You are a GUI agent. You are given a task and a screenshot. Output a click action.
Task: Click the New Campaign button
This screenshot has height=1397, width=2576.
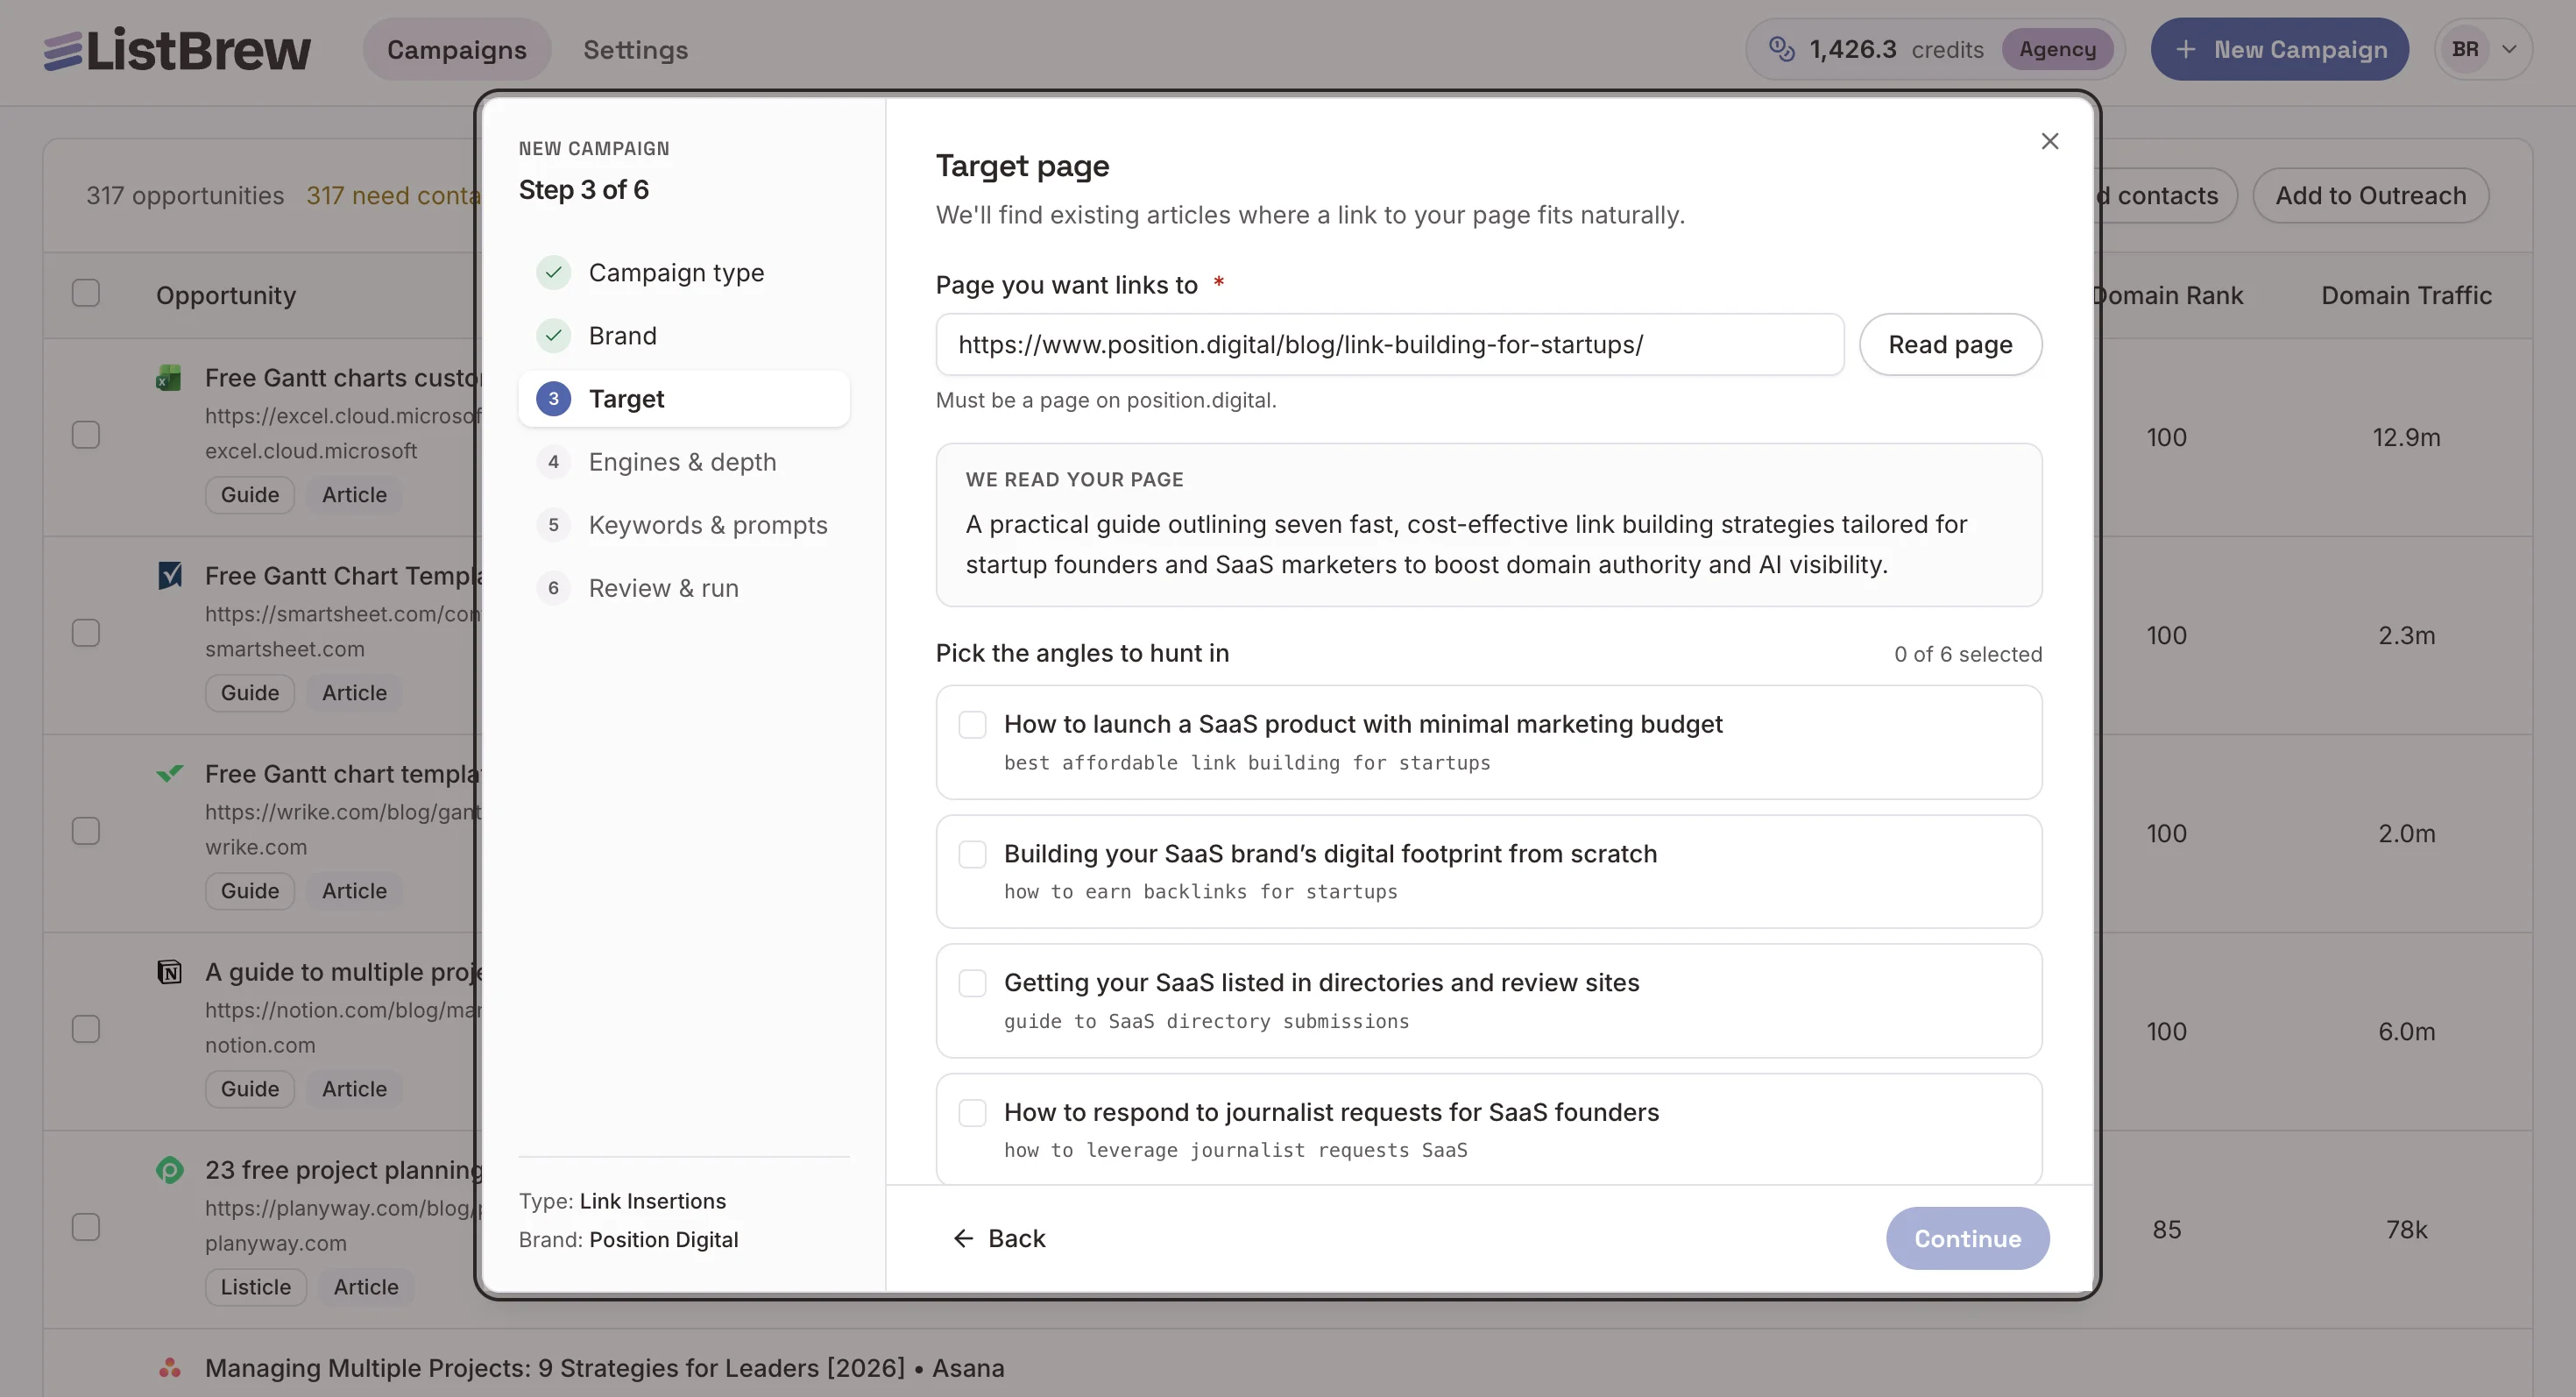(2280, 49)
